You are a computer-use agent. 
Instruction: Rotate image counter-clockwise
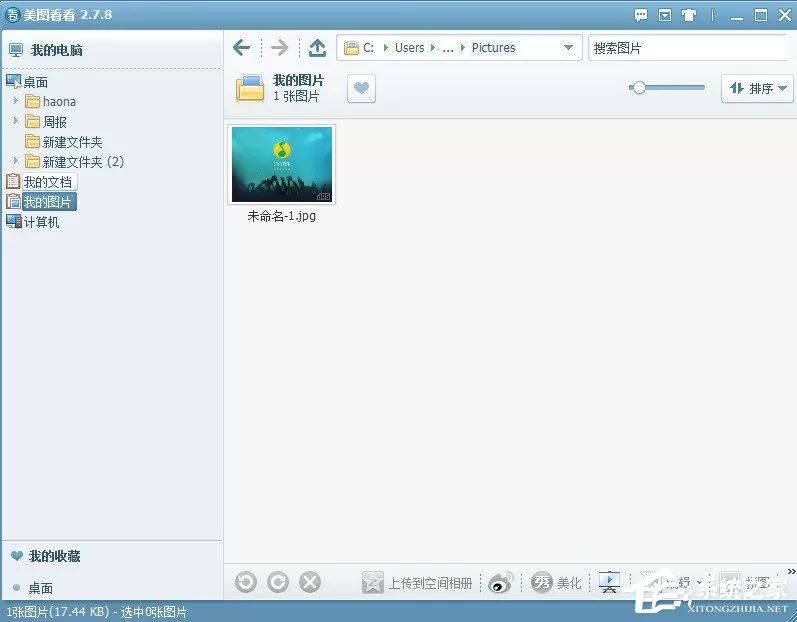point(246,582)
